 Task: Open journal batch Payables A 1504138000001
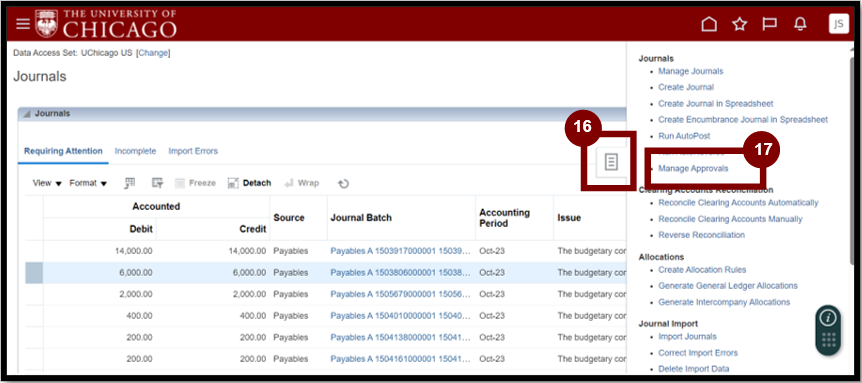(x=400, y=337)
